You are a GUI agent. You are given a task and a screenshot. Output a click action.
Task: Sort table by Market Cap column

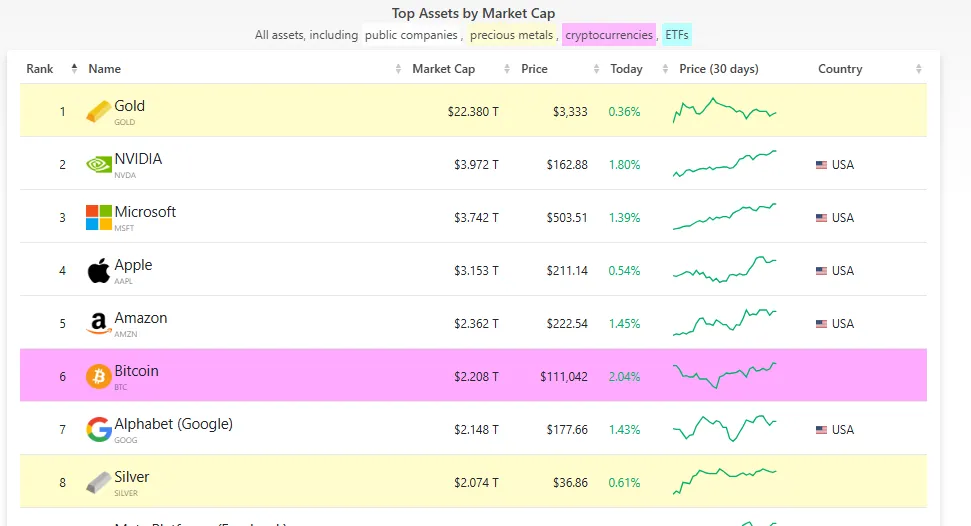click(443, 69)
